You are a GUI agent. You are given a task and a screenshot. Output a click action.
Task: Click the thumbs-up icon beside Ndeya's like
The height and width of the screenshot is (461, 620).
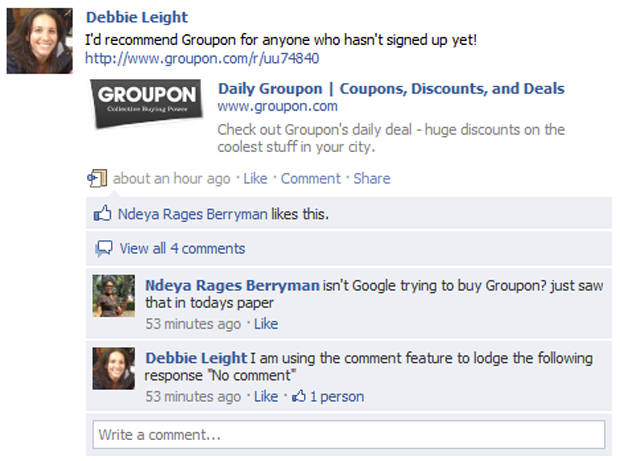click(102, 213)
